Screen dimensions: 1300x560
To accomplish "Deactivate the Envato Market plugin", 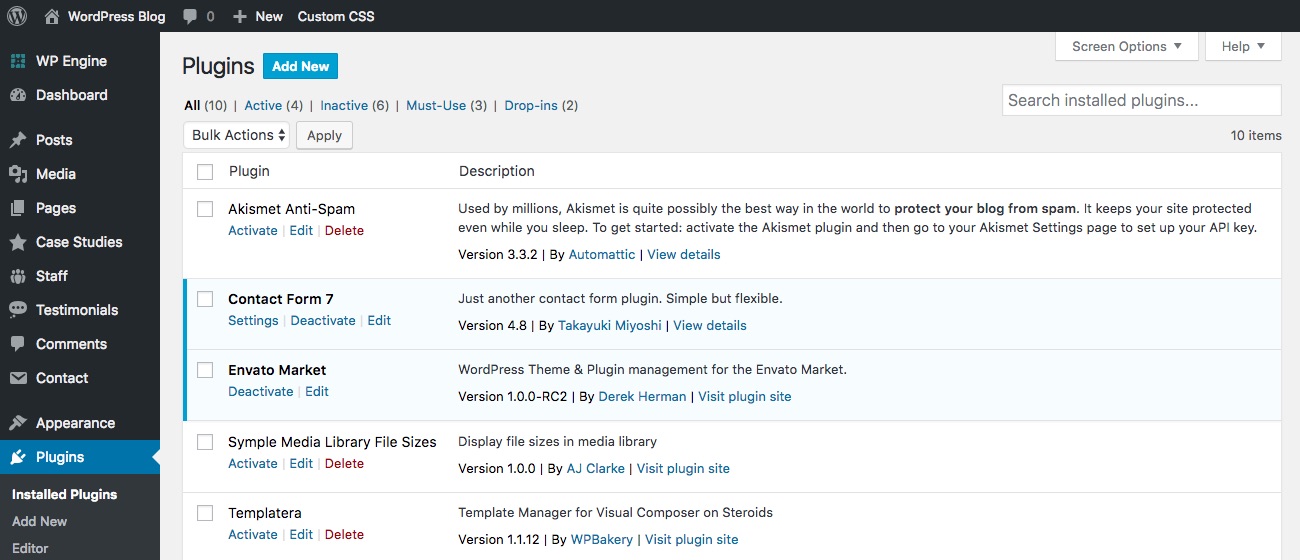I will (261, 391).
